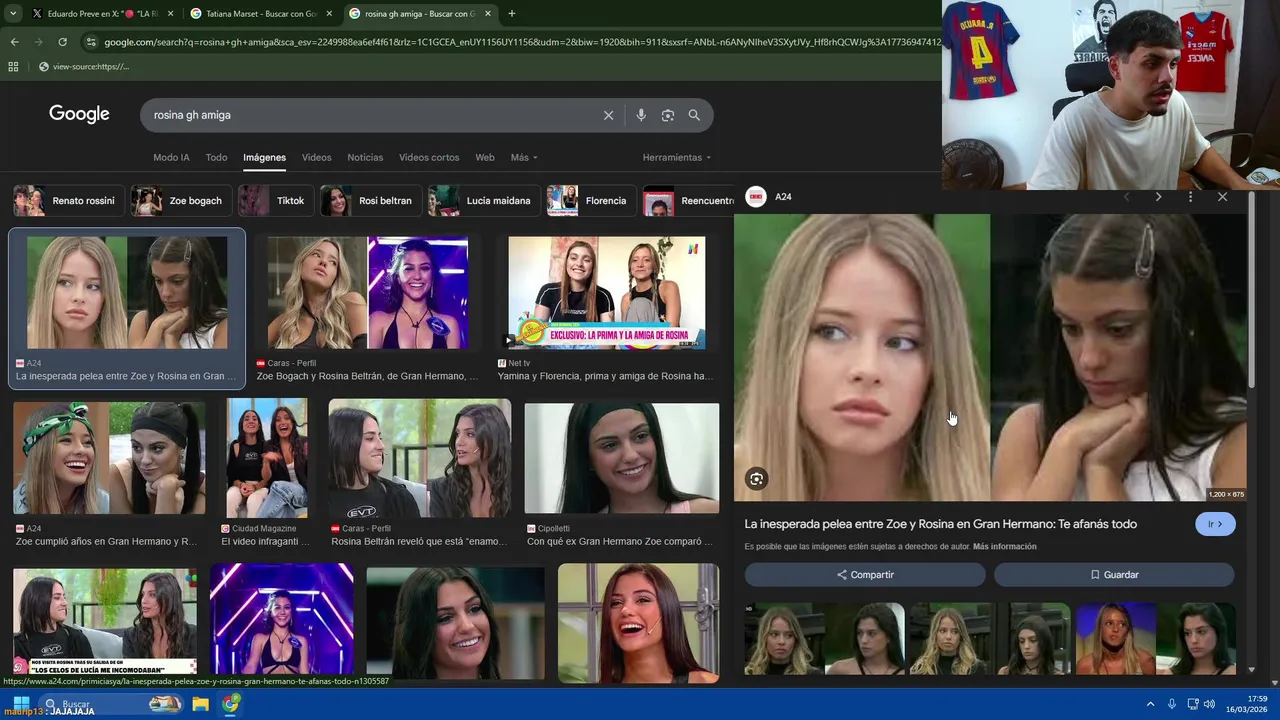Screen dimensions: 1280x720
Task: Select the Lucia maidana chip
Action: [482, 201]
